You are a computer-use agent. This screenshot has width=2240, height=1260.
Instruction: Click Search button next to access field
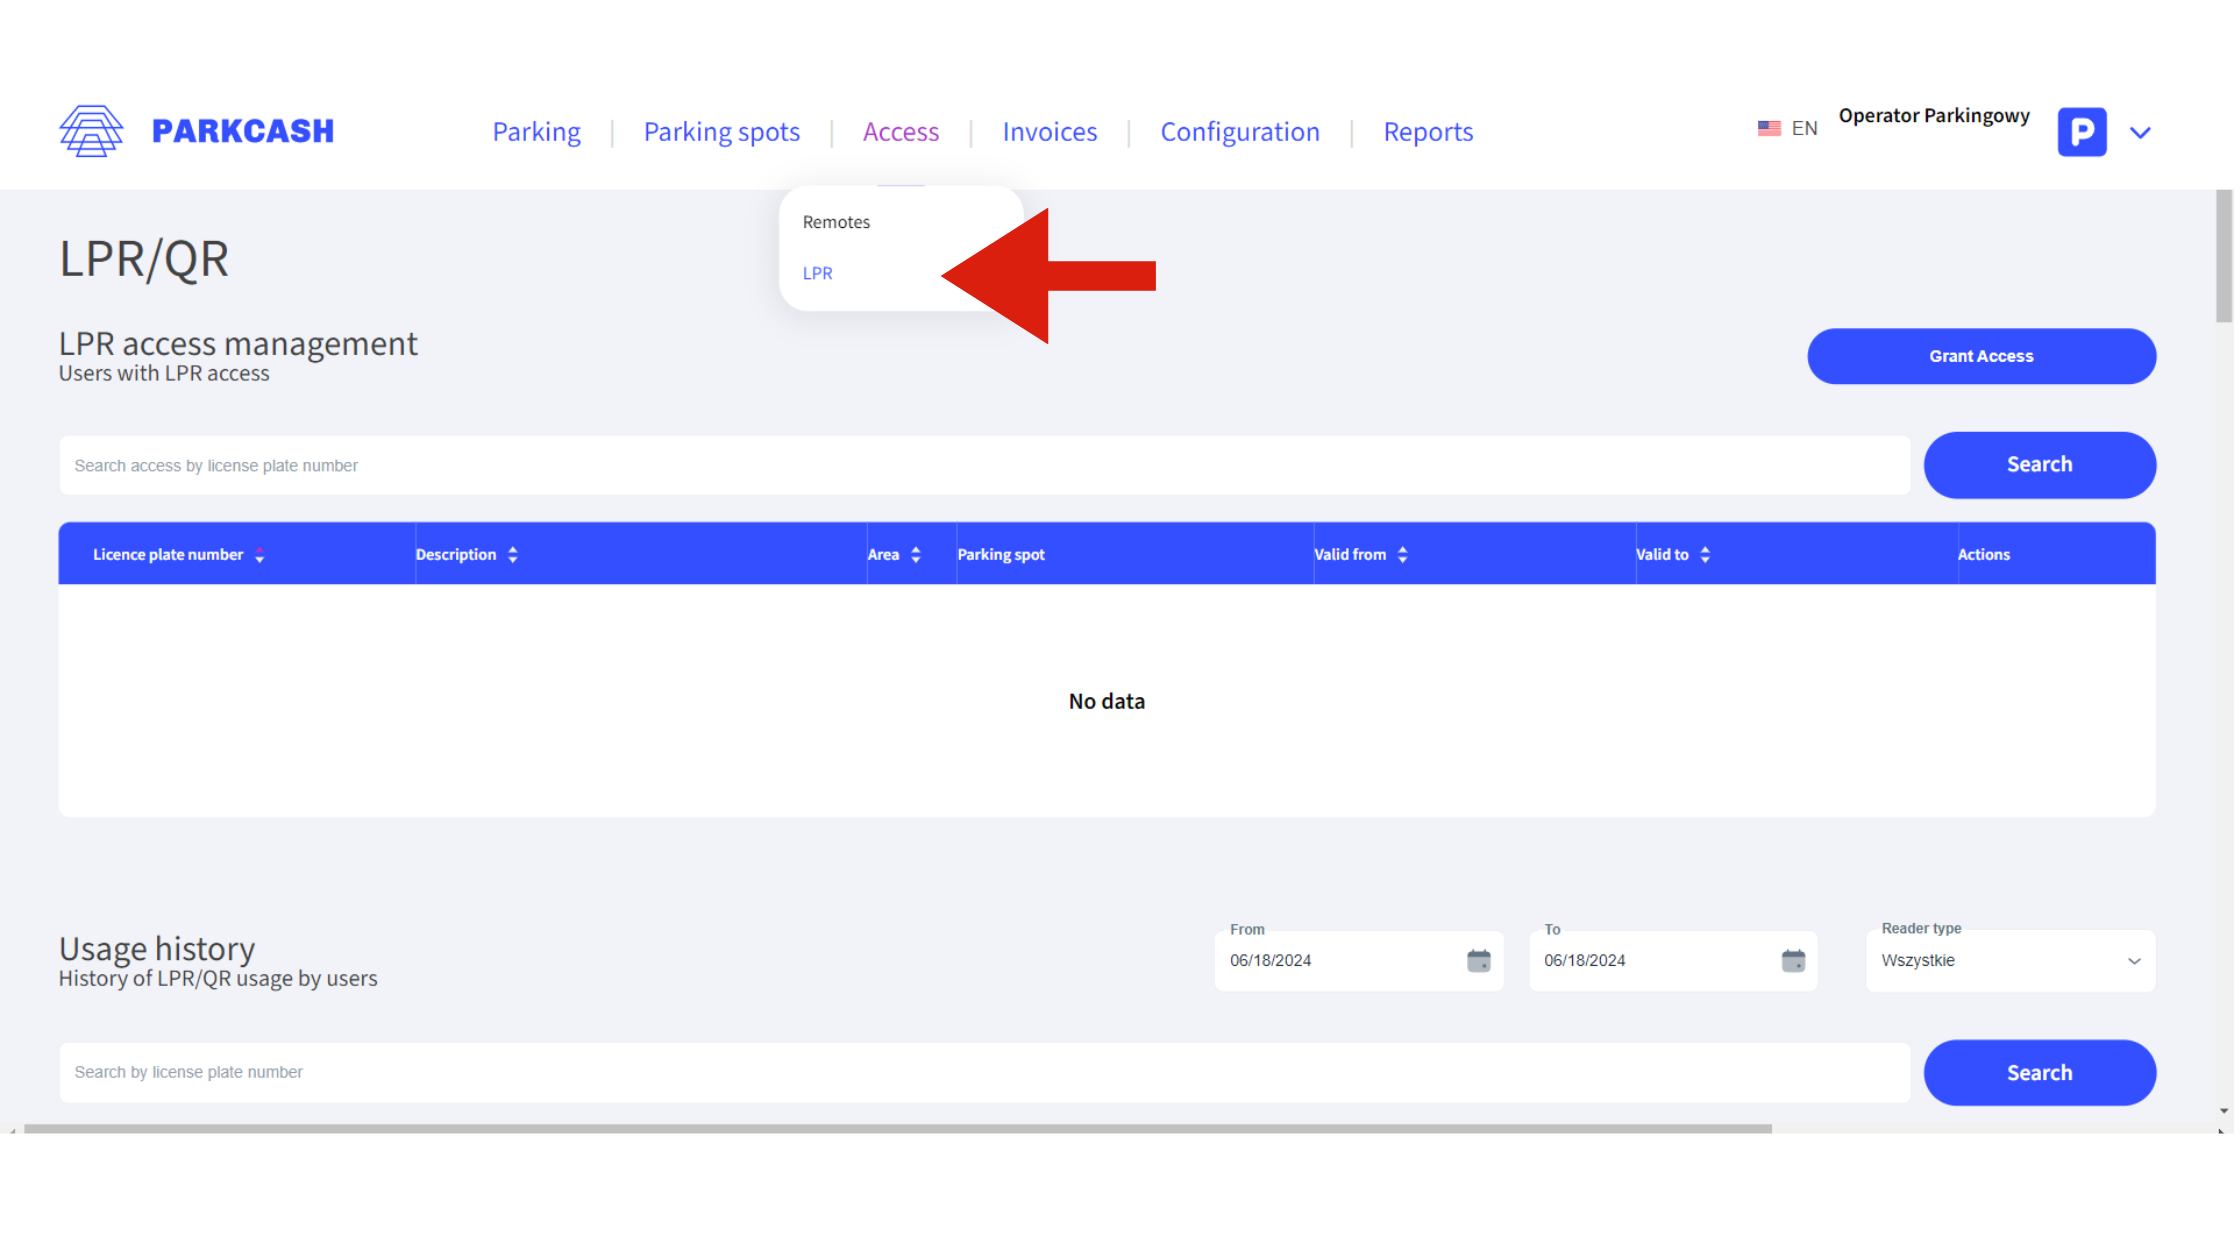coord(2039,465)
